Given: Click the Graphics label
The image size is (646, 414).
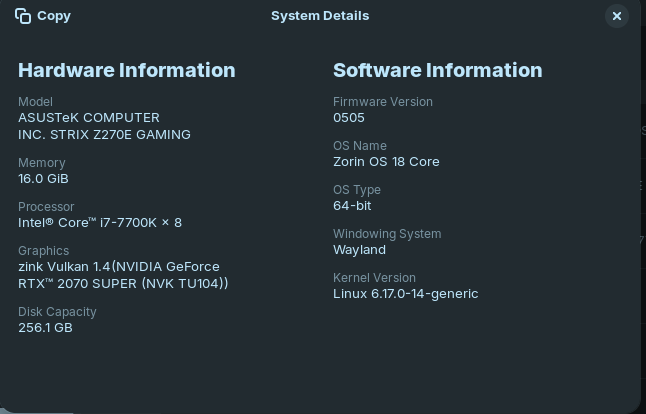Looking at the screenshot, I should (44, 251).
